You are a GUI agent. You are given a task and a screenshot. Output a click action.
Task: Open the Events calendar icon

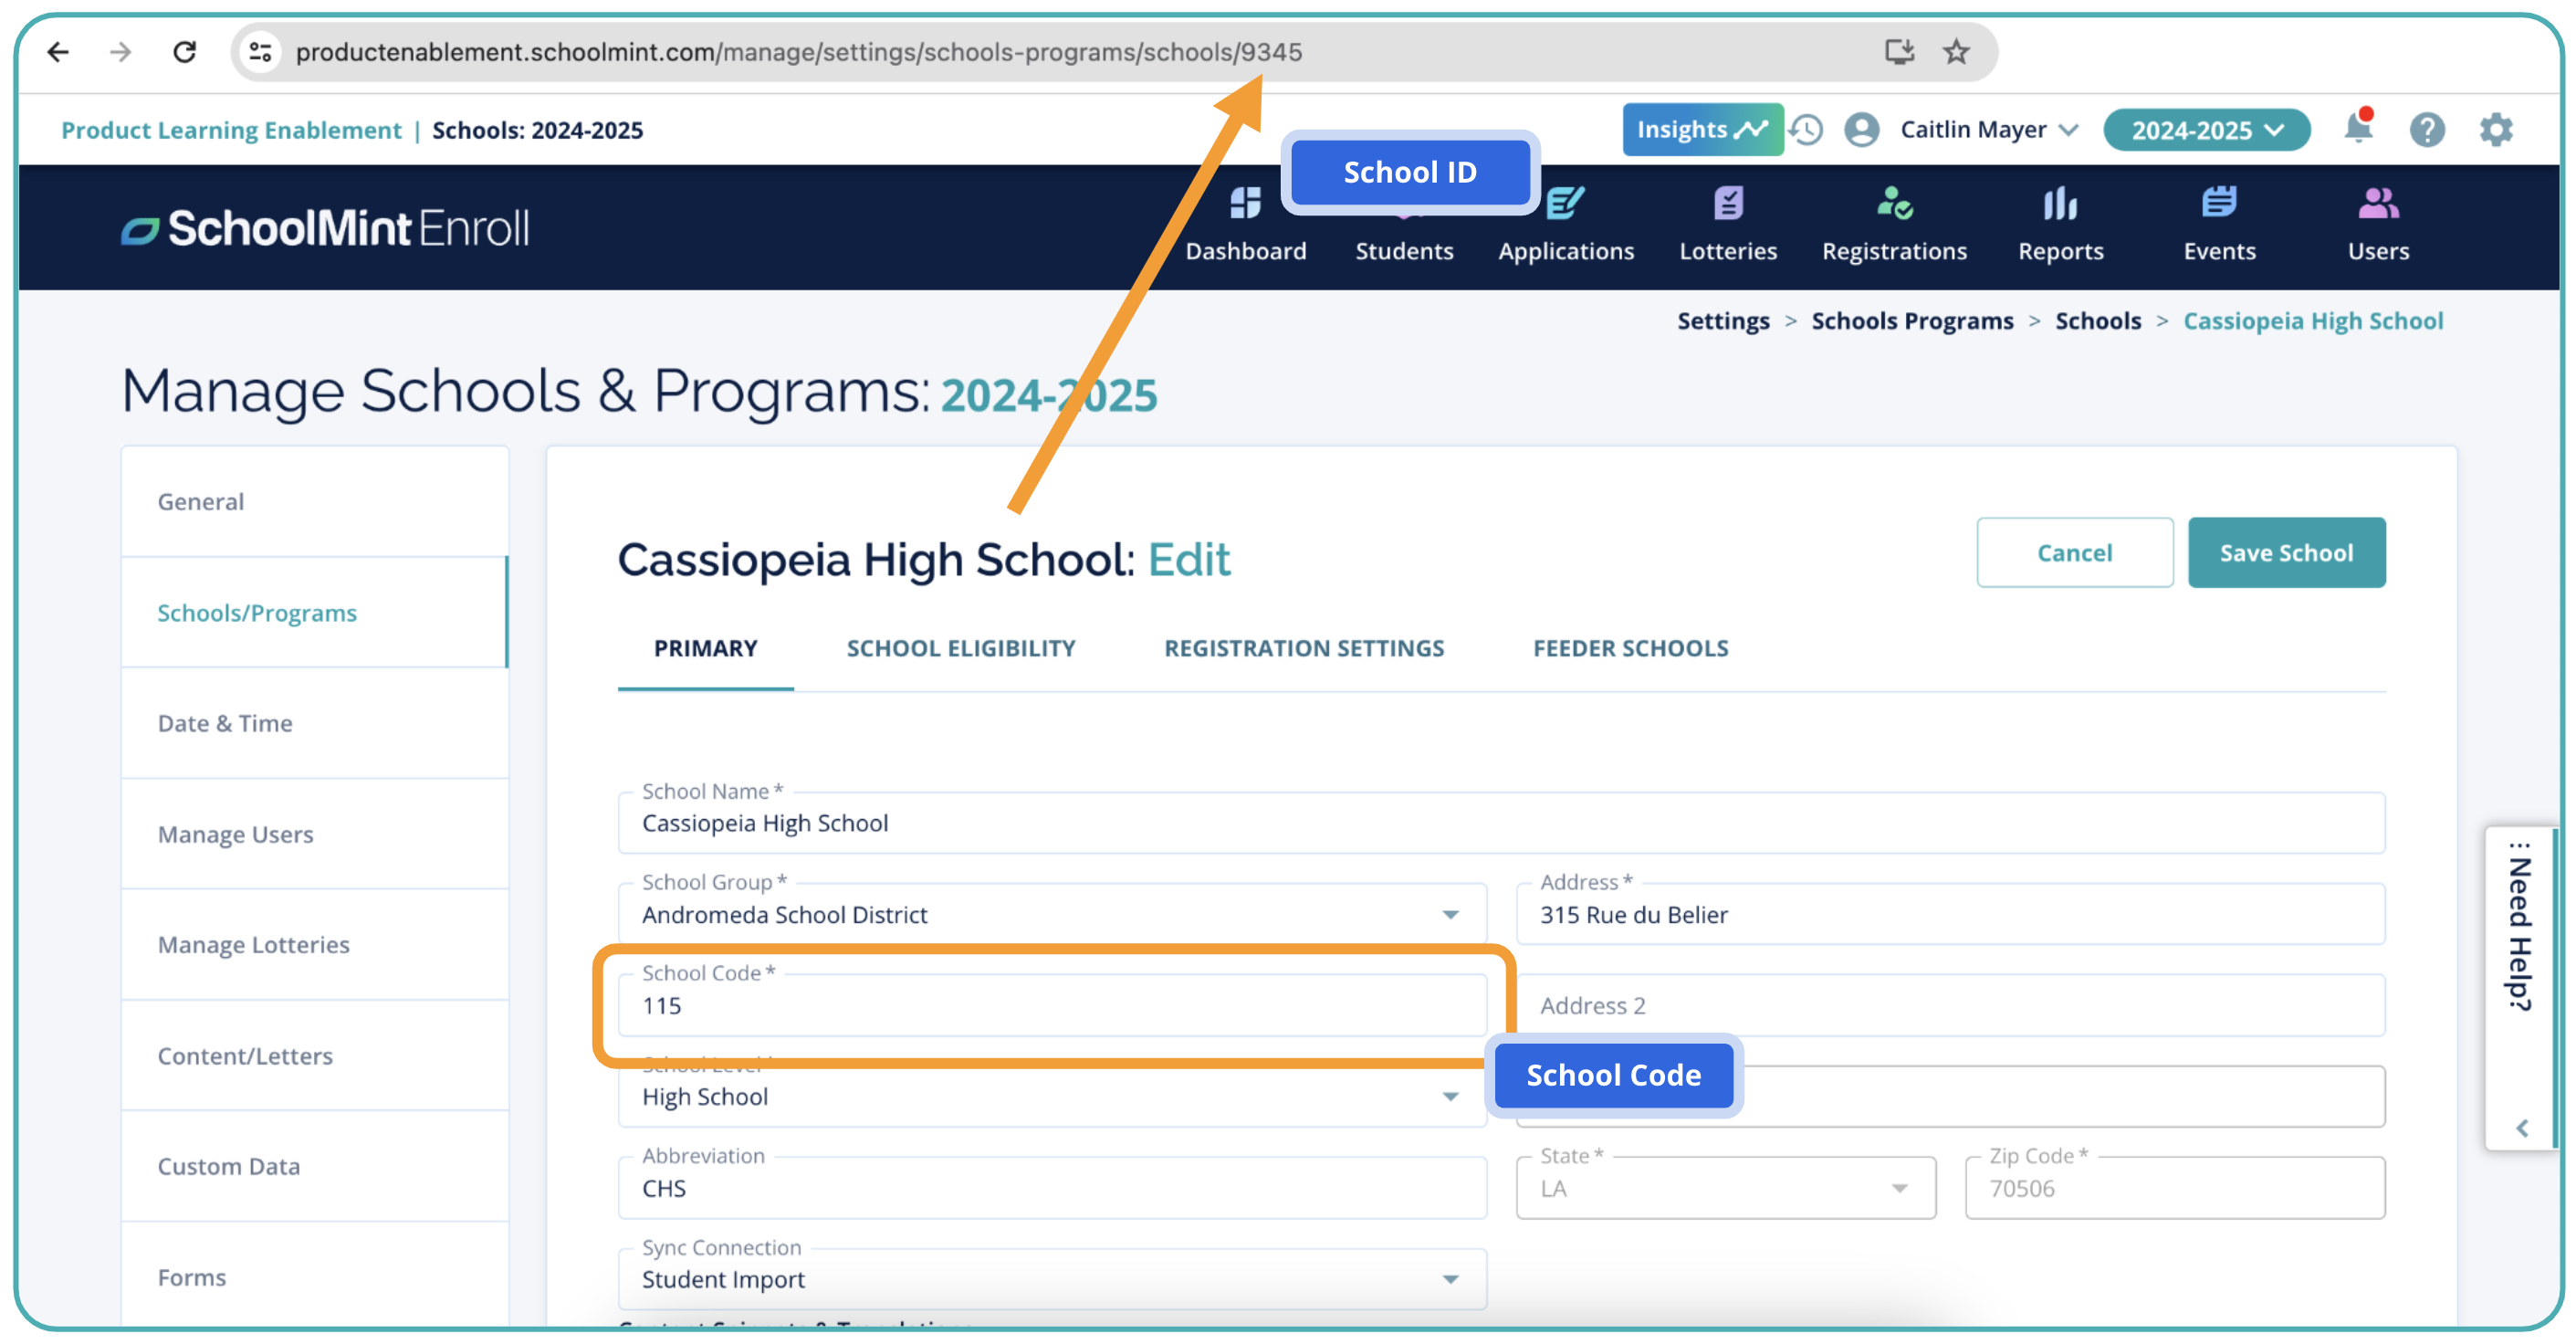pyautogui.click(x=2218, y=203)
